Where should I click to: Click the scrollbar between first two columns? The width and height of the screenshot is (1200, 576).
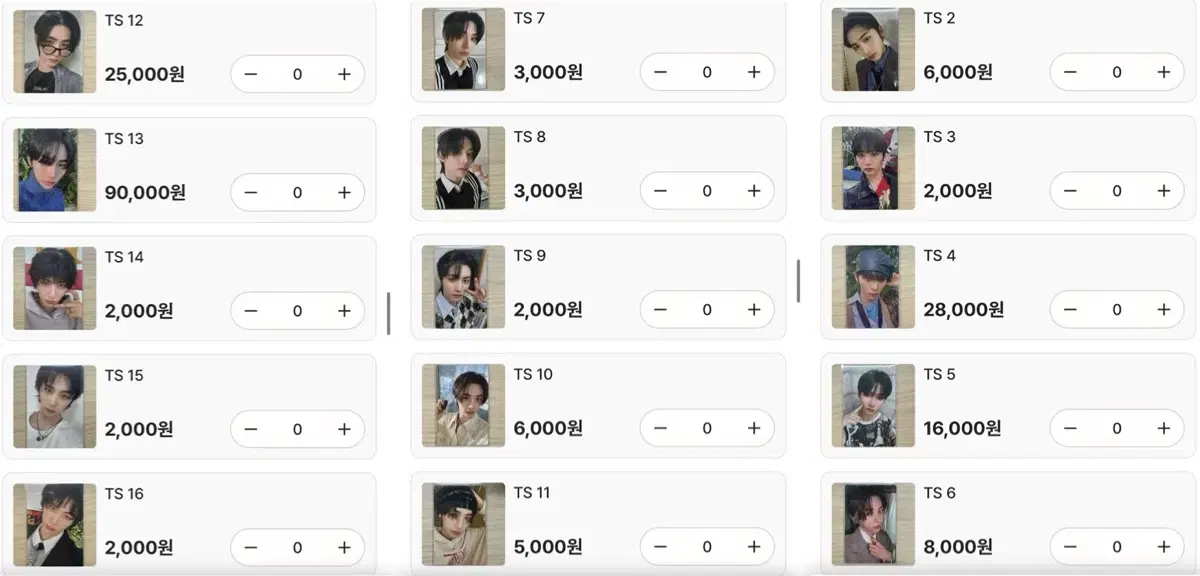tap(388, 314)
